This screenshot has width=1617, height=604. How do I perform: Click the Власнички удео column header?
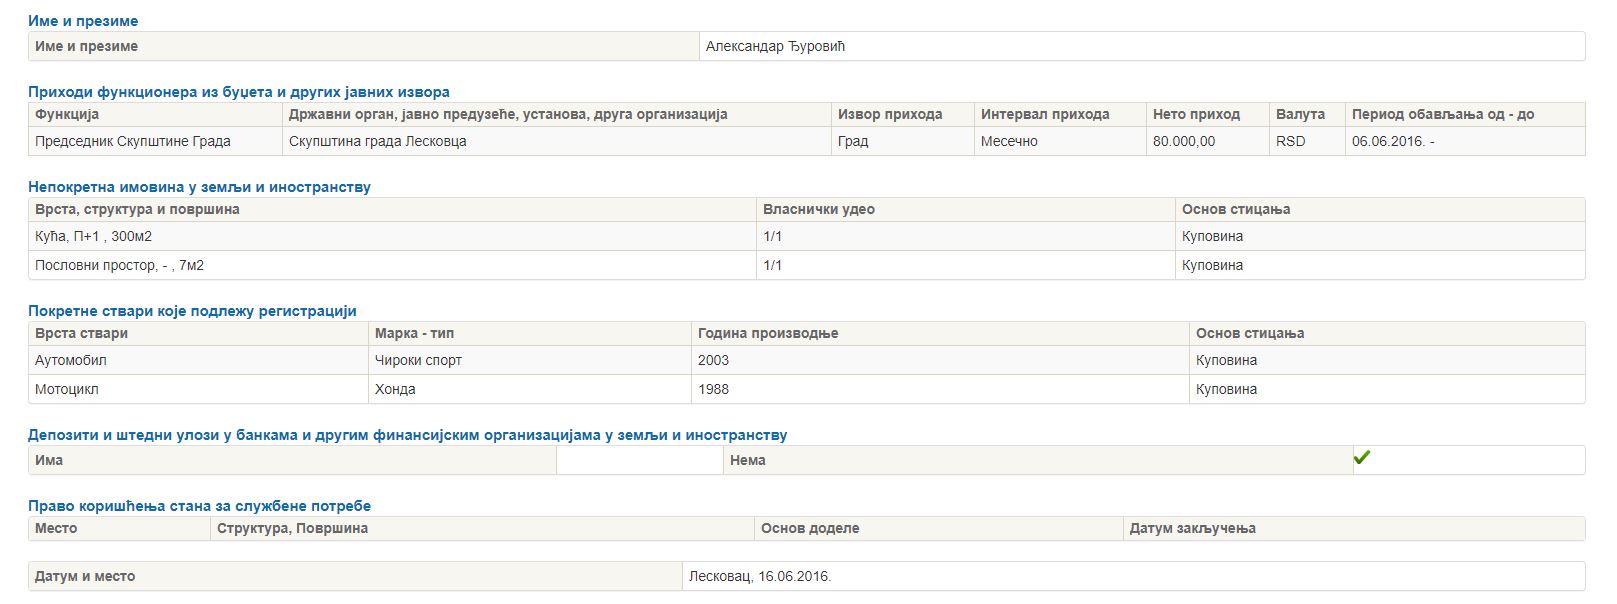point(818,210)
